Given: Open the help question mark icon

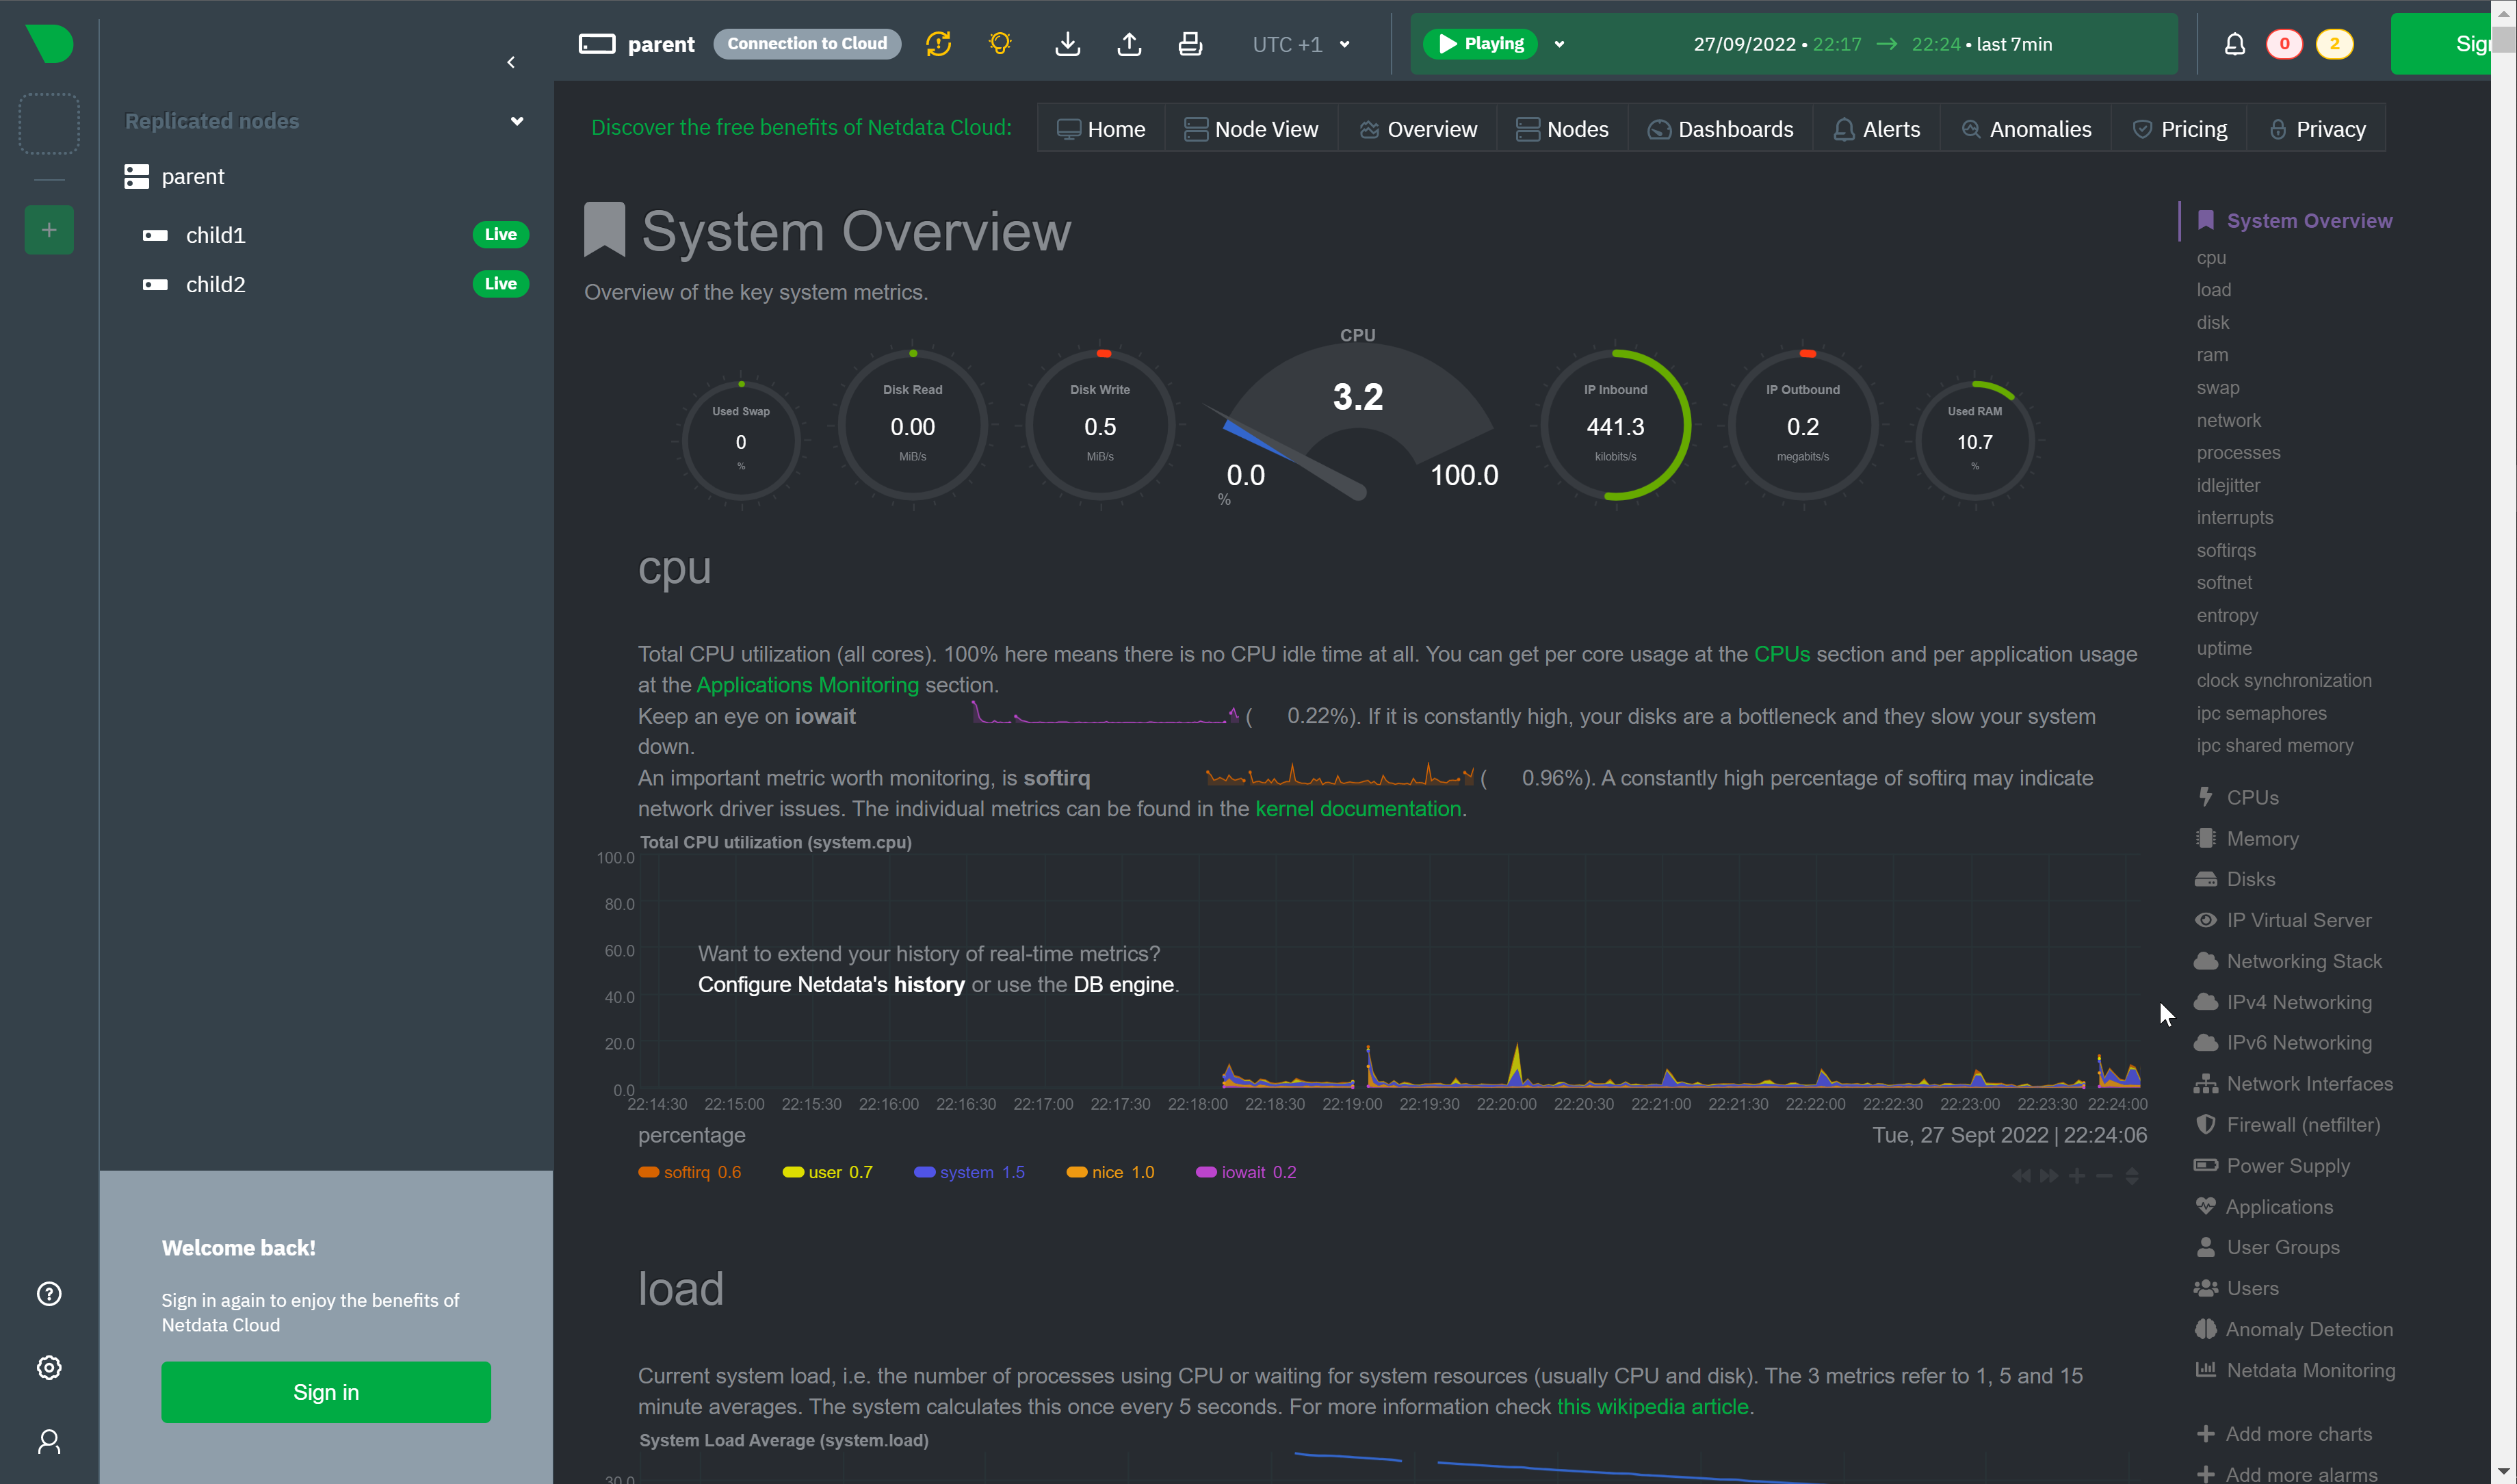Looking at the screenshot, I should tap(49, 1294).
